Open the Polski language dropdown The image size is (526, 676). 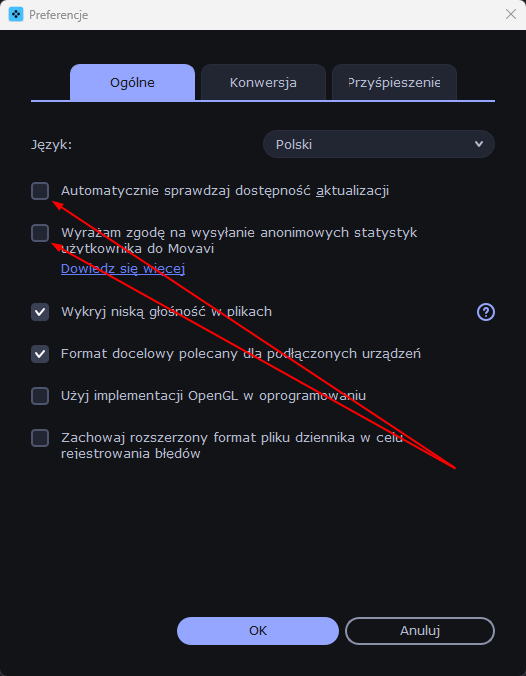pos(379,144)
